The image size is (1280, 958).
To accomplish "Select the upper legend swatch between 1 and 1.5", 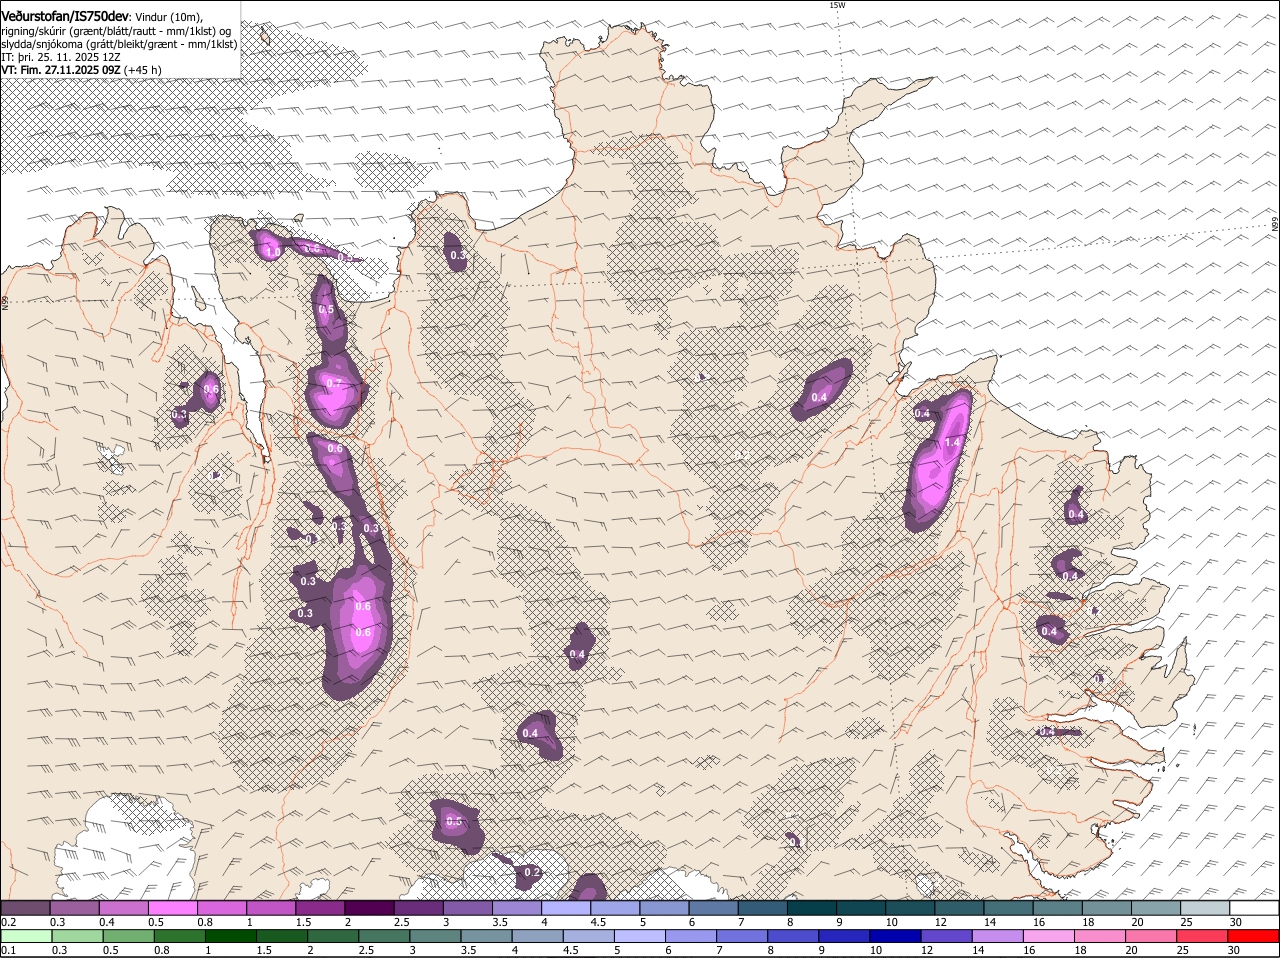I will point(271,908).
